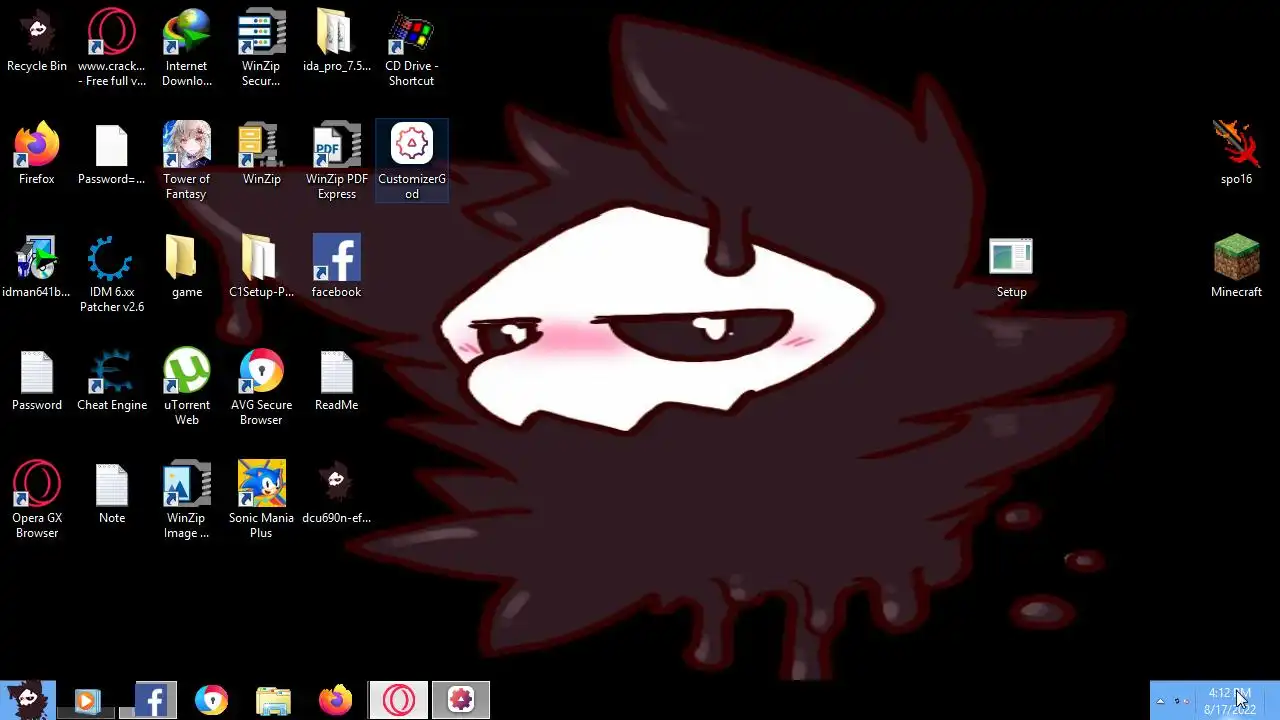Select the Tower of Fantasy game icon
The height and width of the screenshot is (720, 1280).
click(x=187, y=160)
